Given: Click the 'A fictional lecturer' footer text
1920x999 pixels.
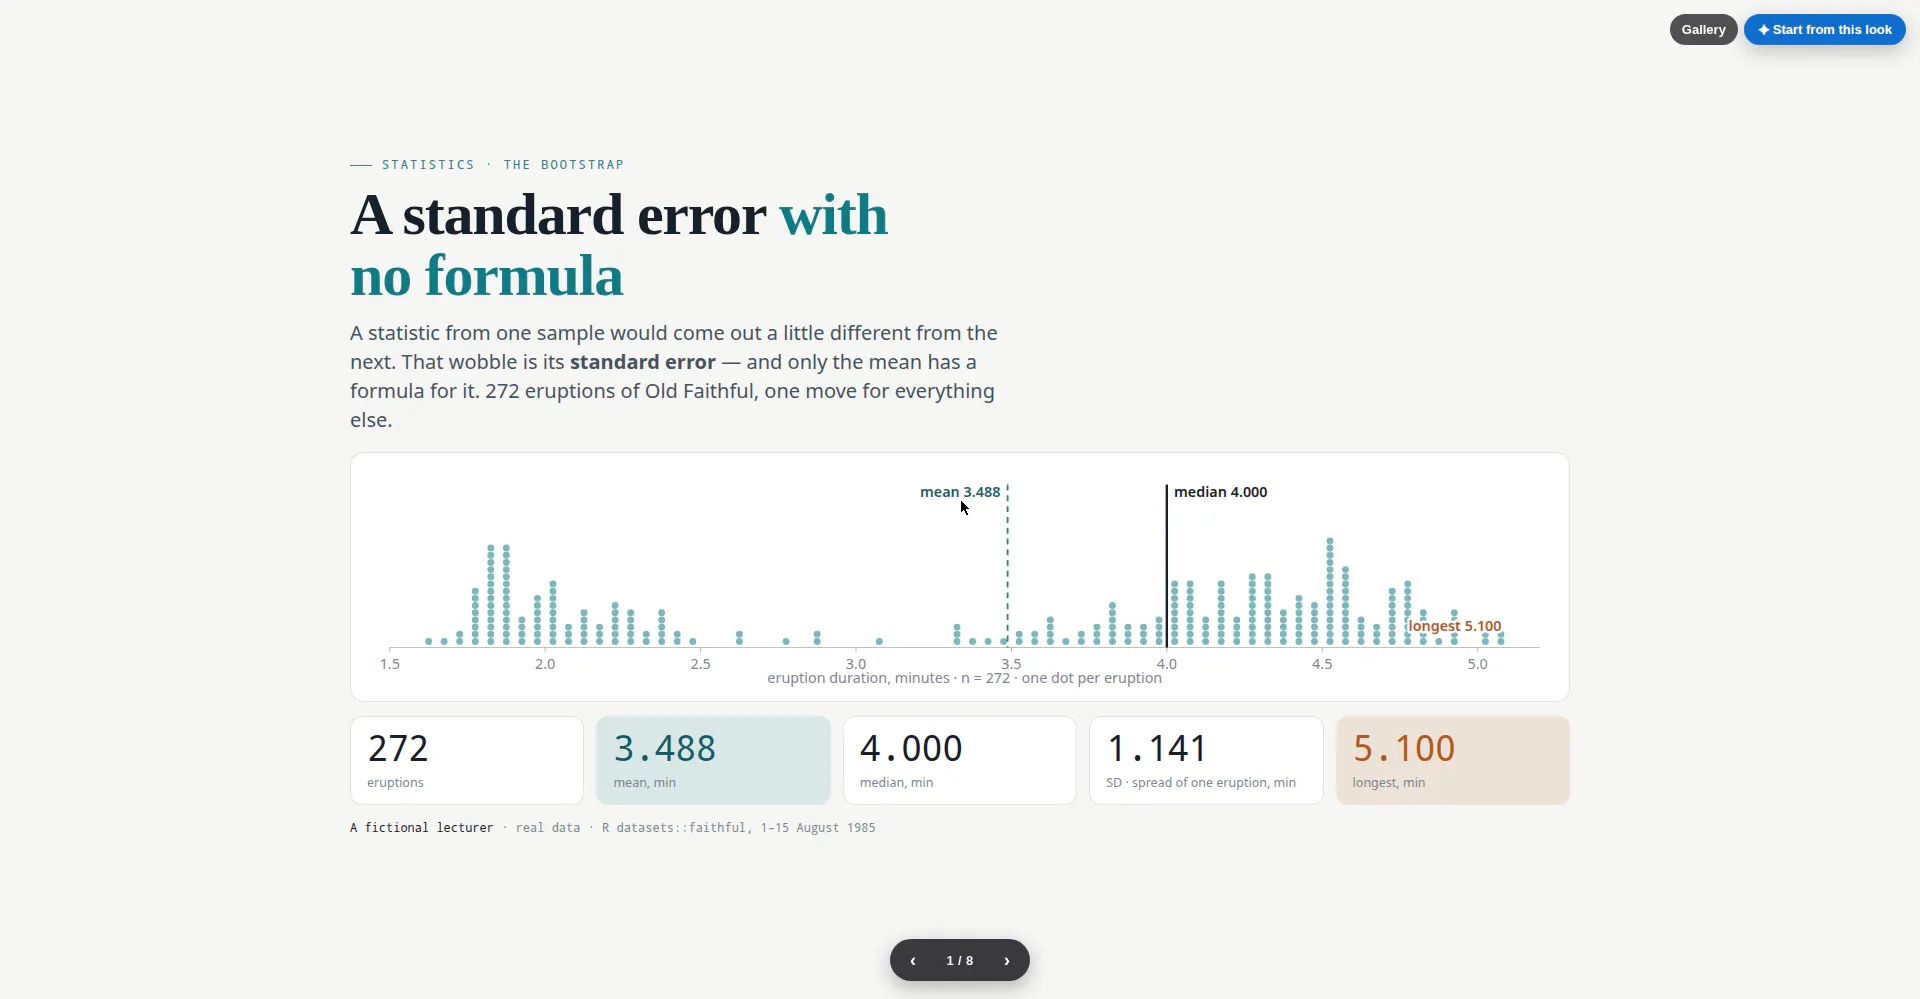Looking at the screenshot, I should [x=422, y=828].
